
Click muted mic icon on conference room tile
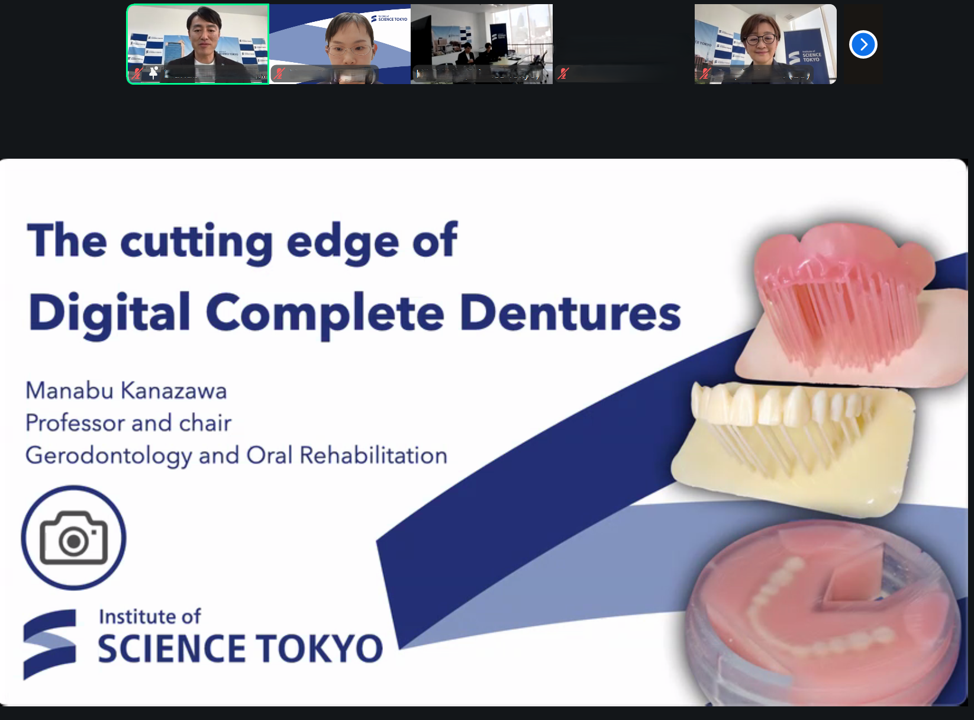pyautogui.click(x=421, y=74)
